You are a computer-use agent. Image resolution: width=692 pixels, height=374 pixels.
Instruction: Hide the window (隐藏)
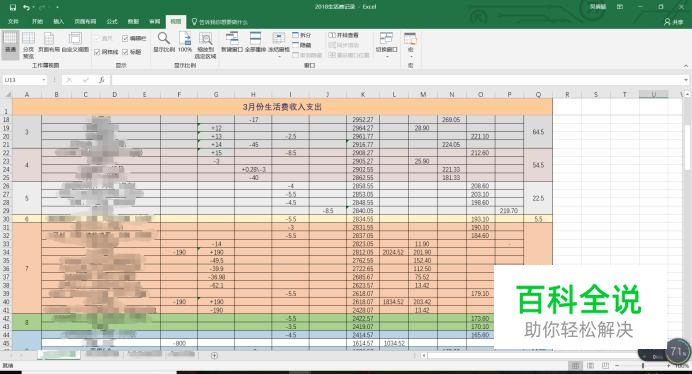click(302, 45)
